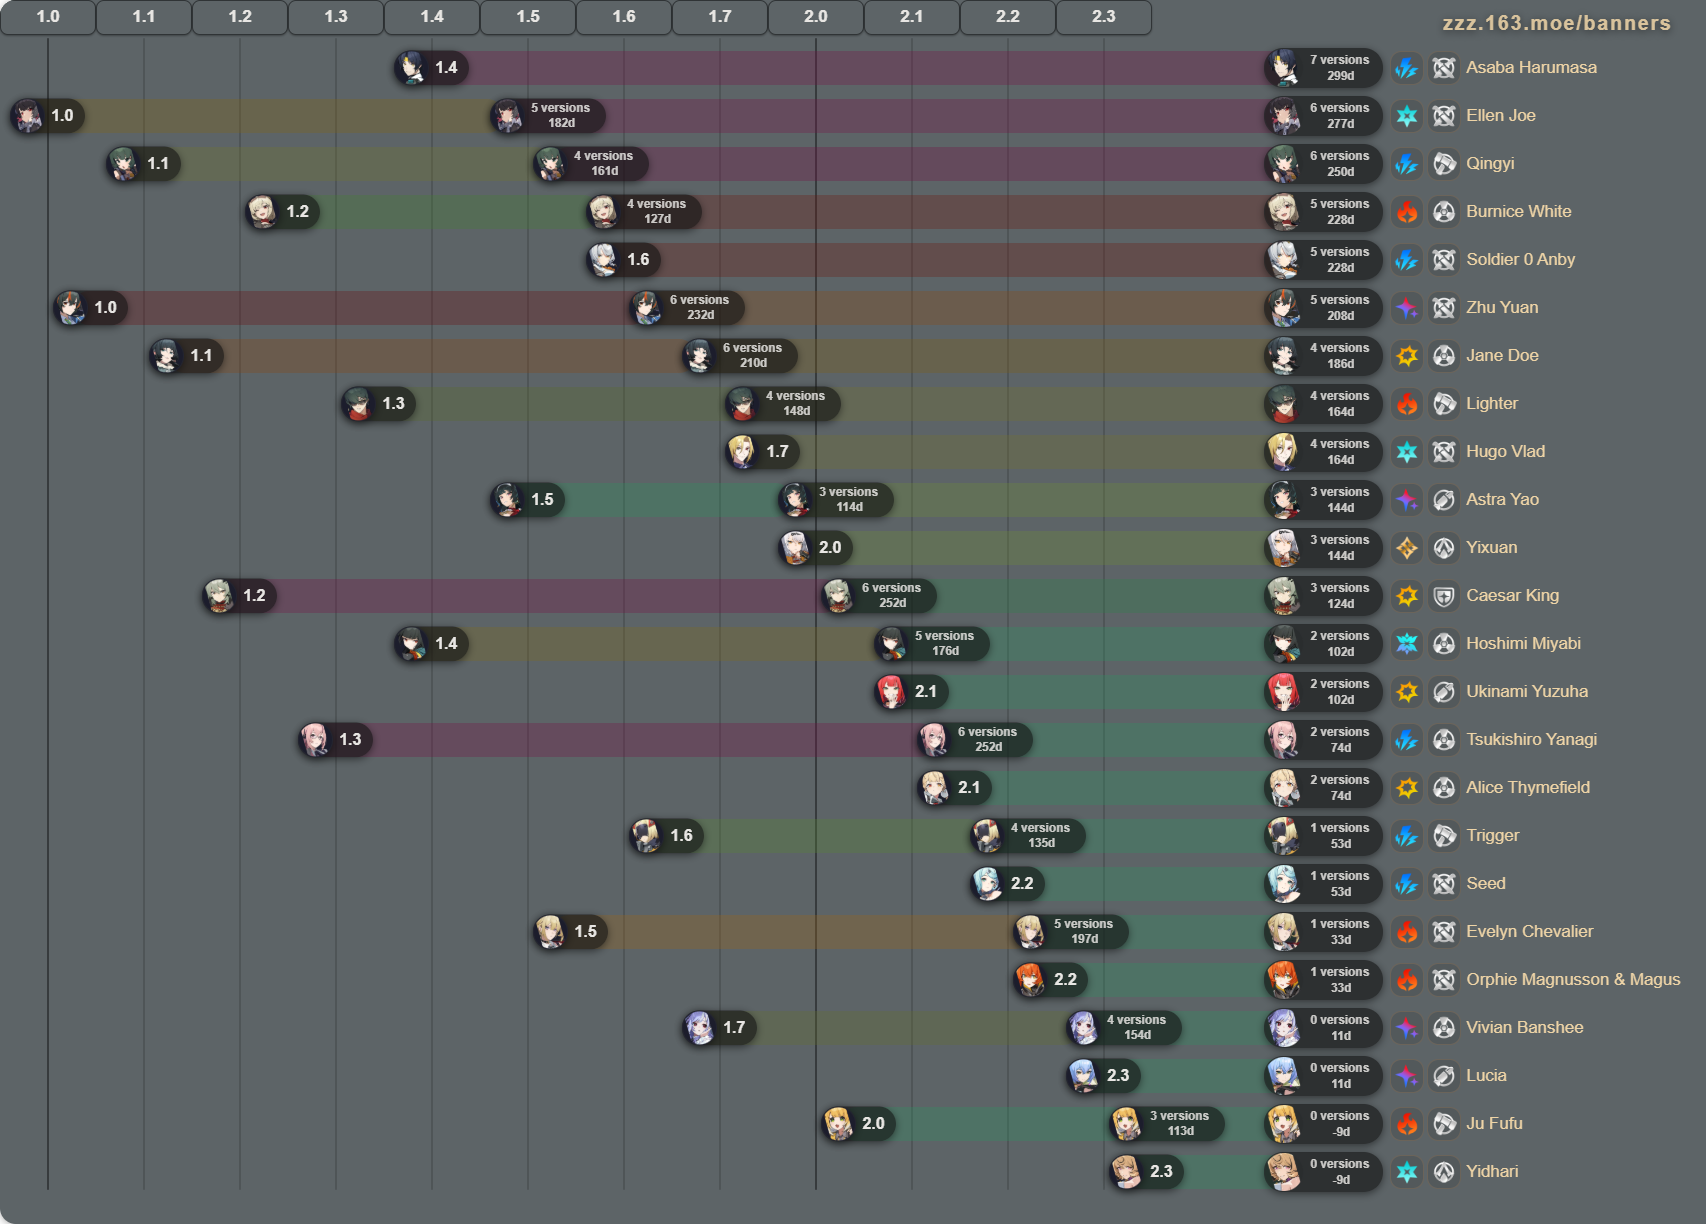
Task: Click "4 versions 186d" on Jane Doe's row
Action: pyautogui.click(x=1323, y=356)
